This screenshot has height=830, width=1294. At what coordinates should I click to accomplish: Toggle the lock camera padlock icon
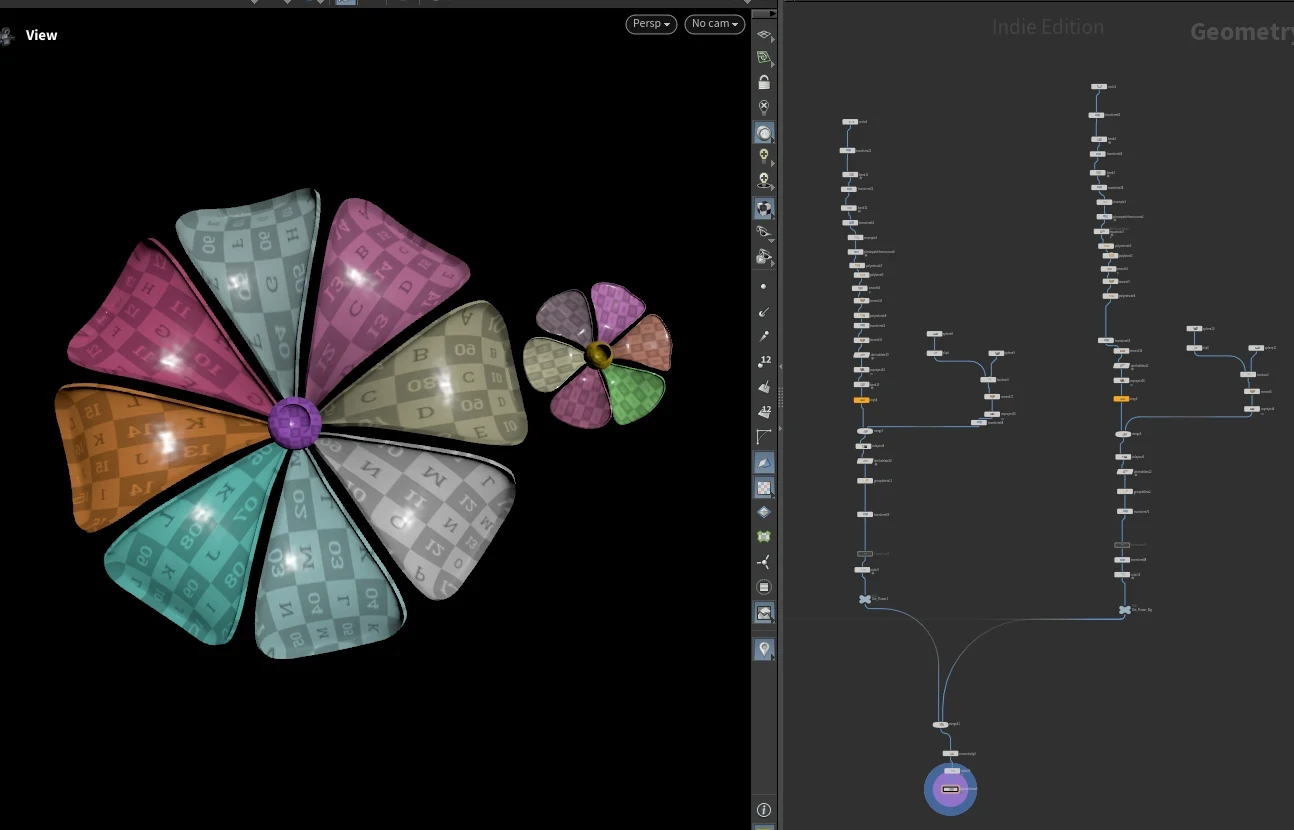click(764, 82)
